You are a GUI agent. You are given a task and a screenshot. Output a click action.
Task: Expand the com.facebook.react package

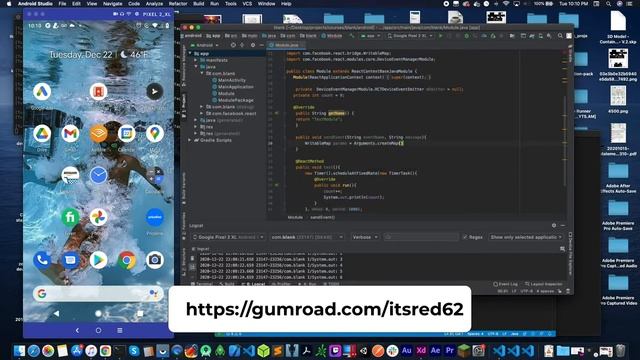point(202,113)
